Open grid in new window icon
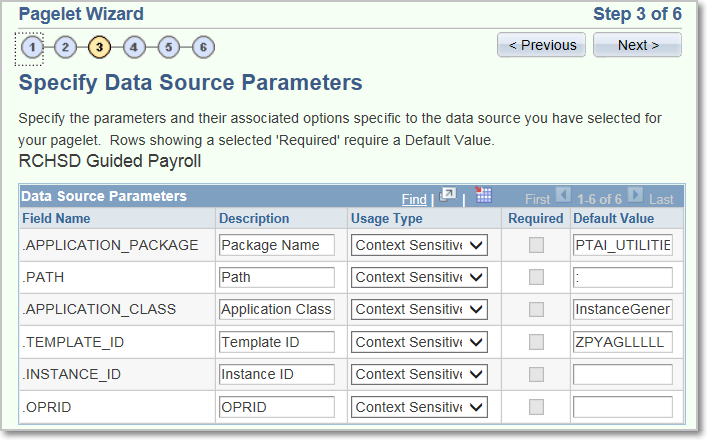 point(448,196)
